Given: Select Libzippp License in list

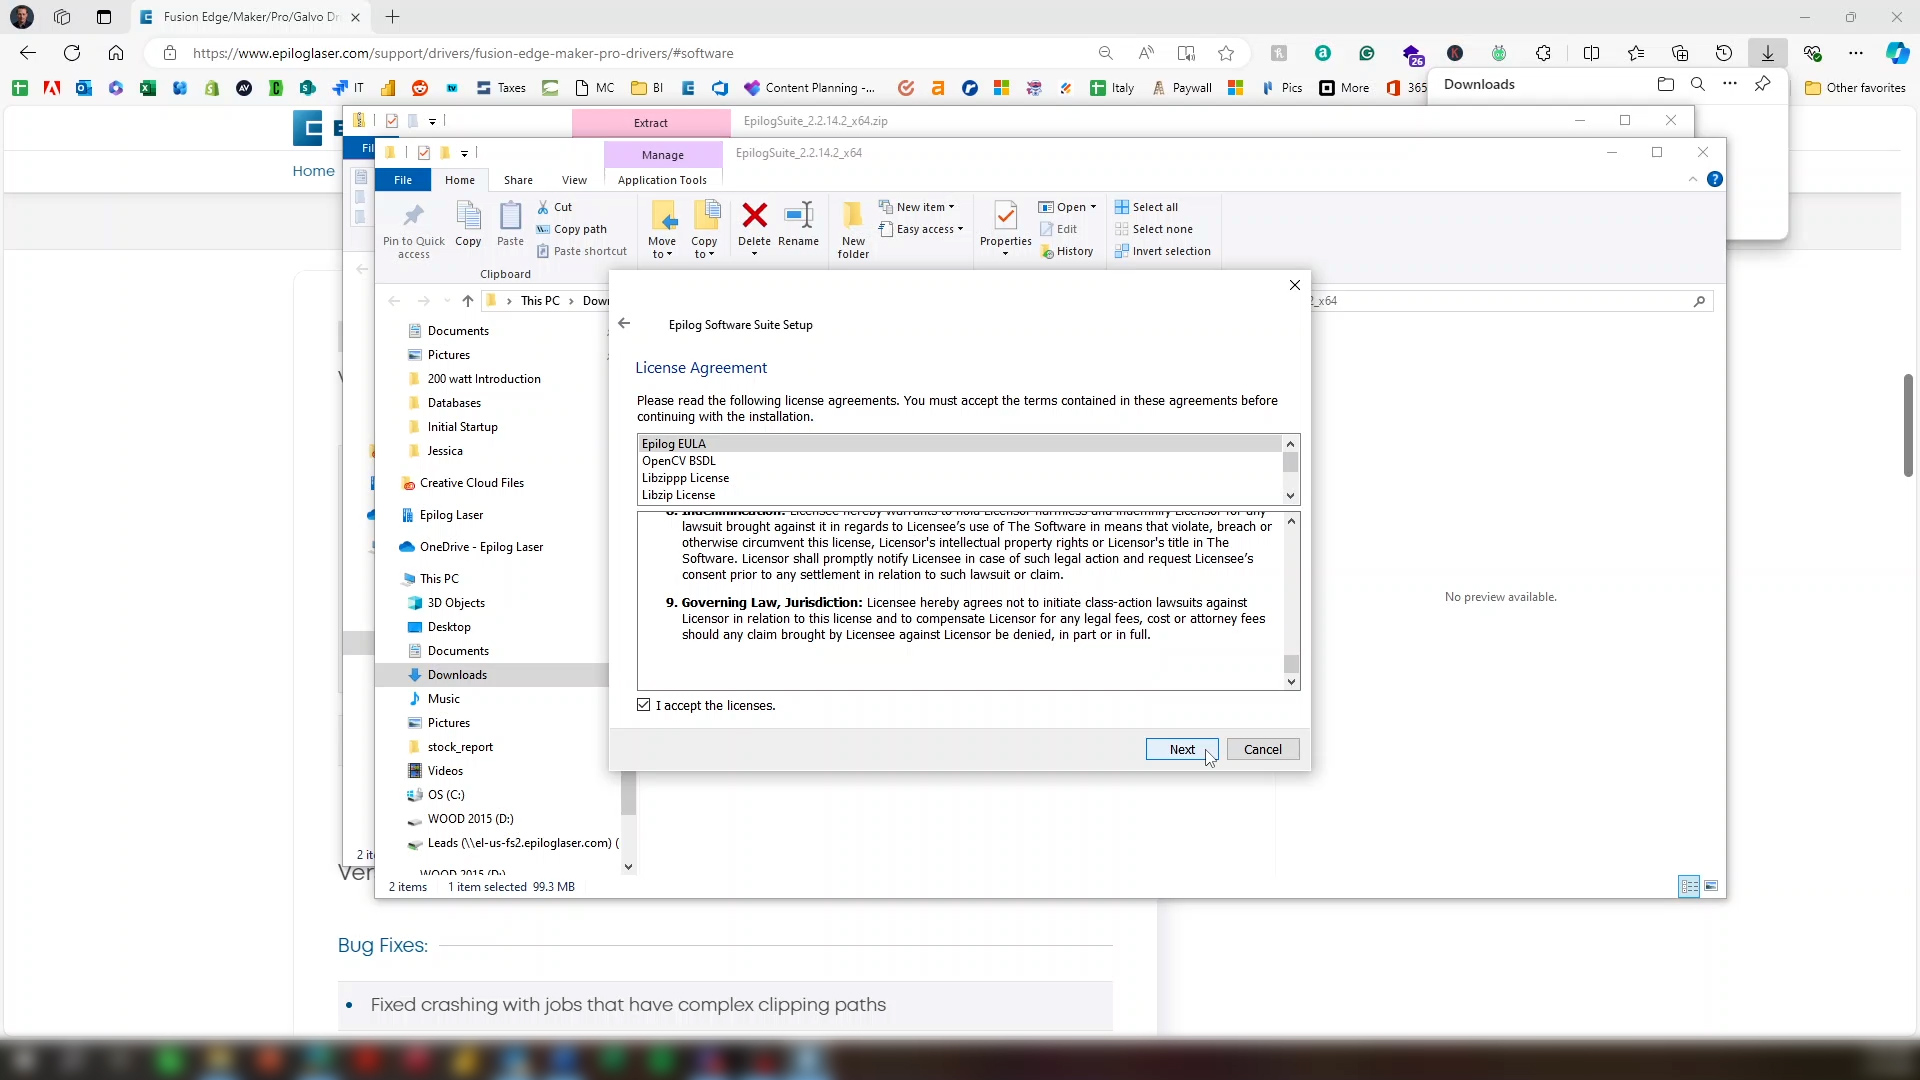Looking at the screenshot, I should coord(685,478).
